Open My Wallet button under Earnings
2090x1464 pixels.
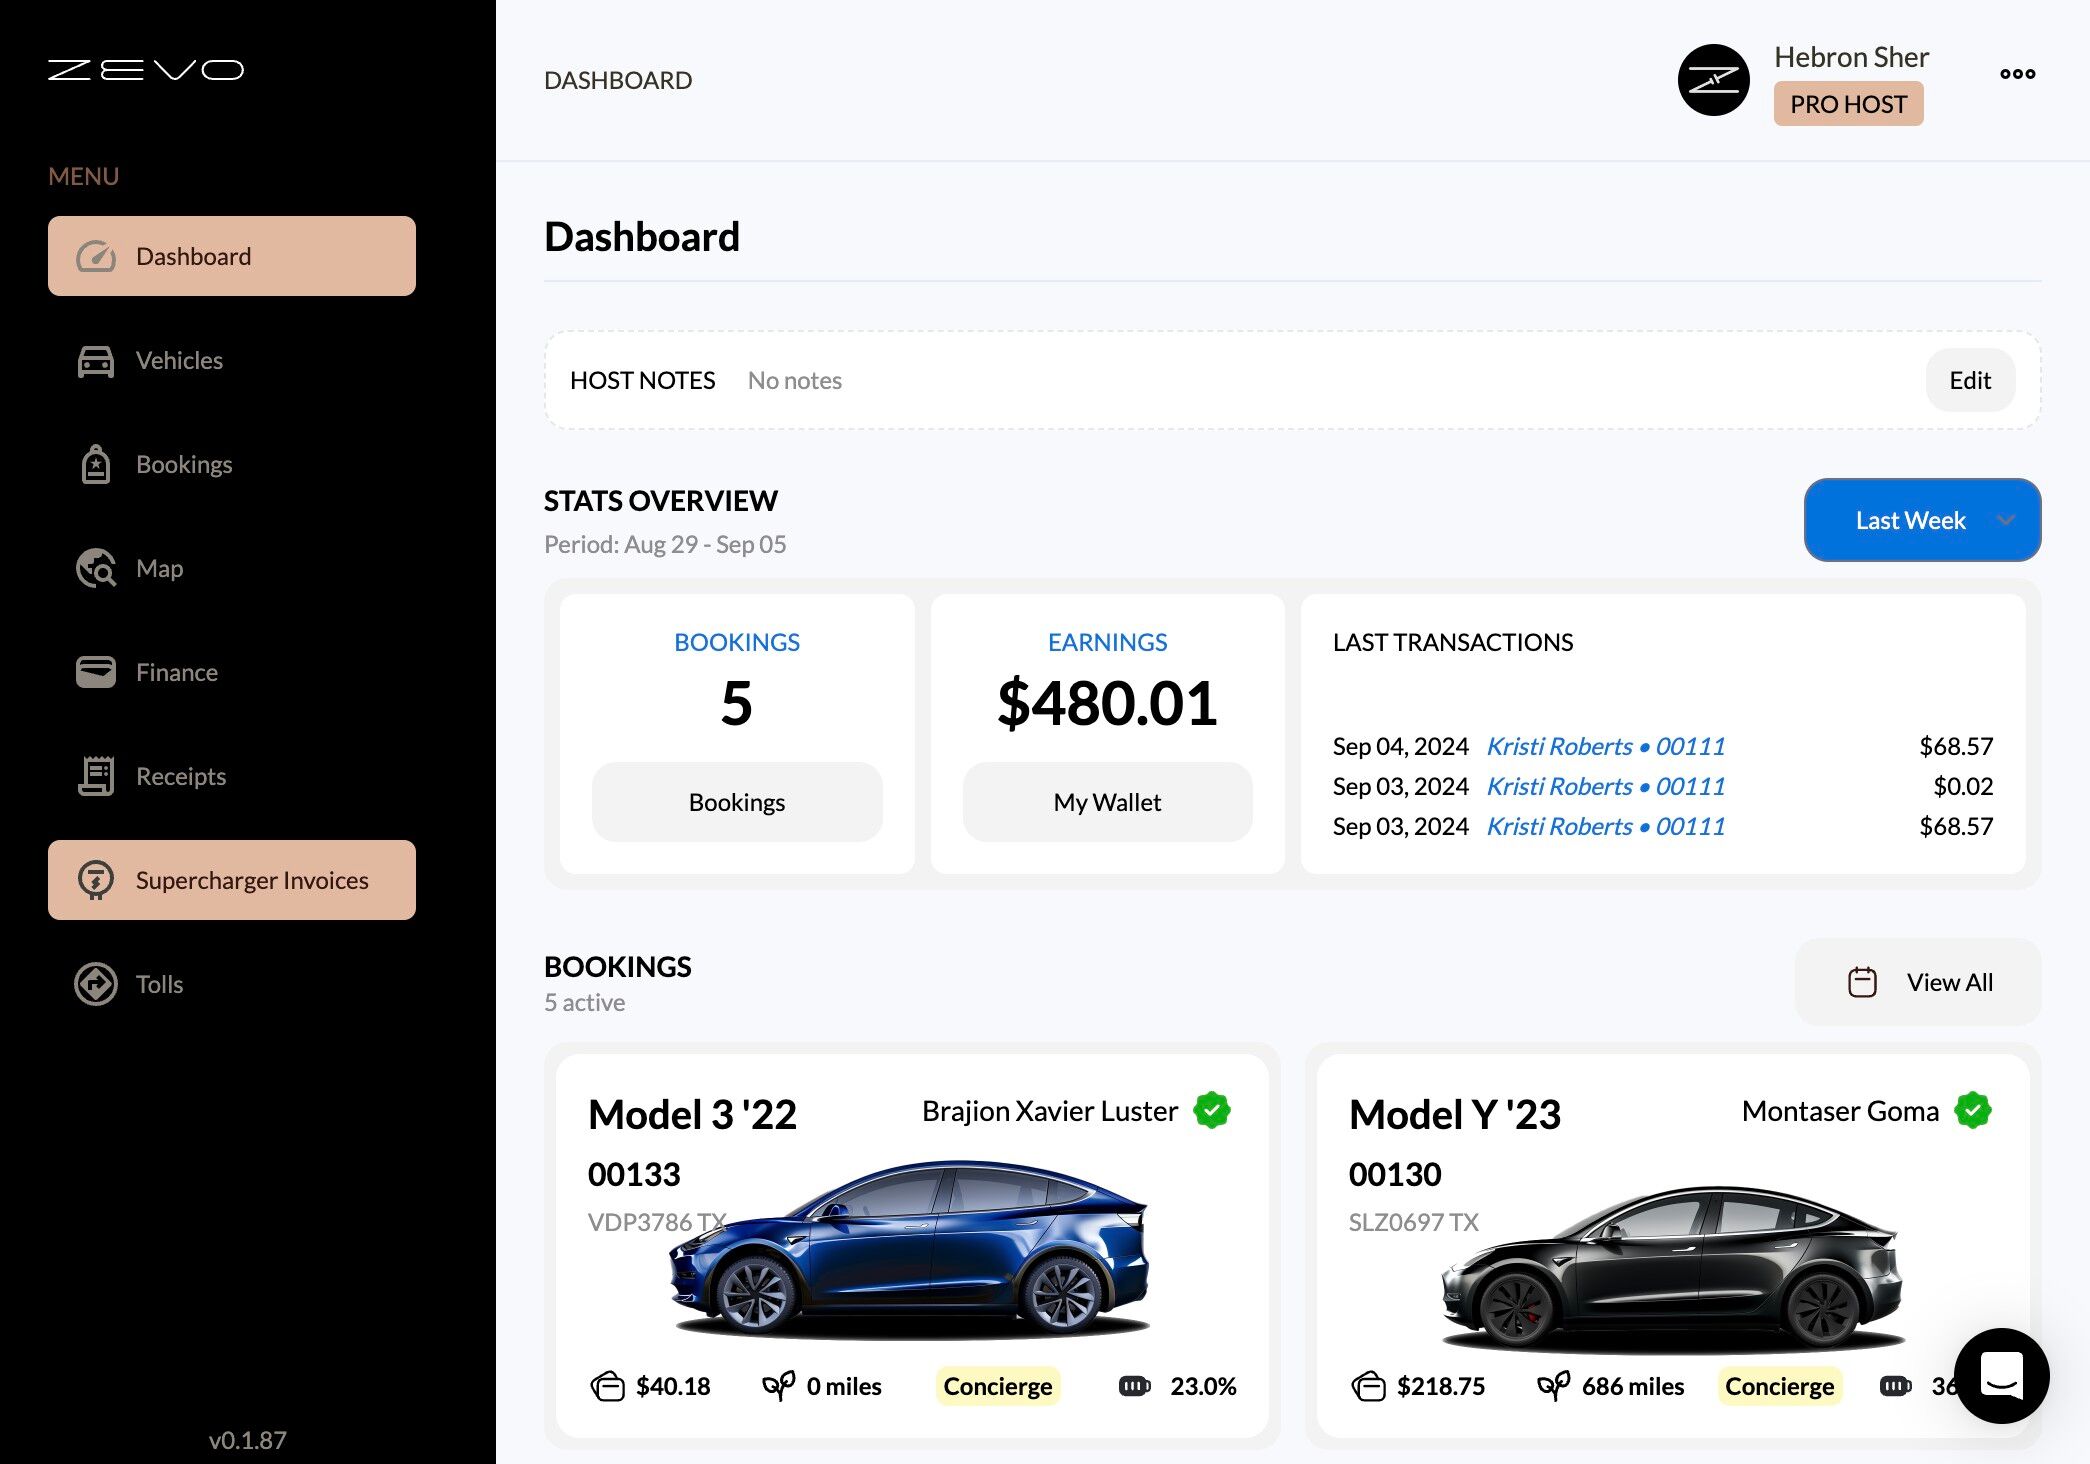point(1107,802)
